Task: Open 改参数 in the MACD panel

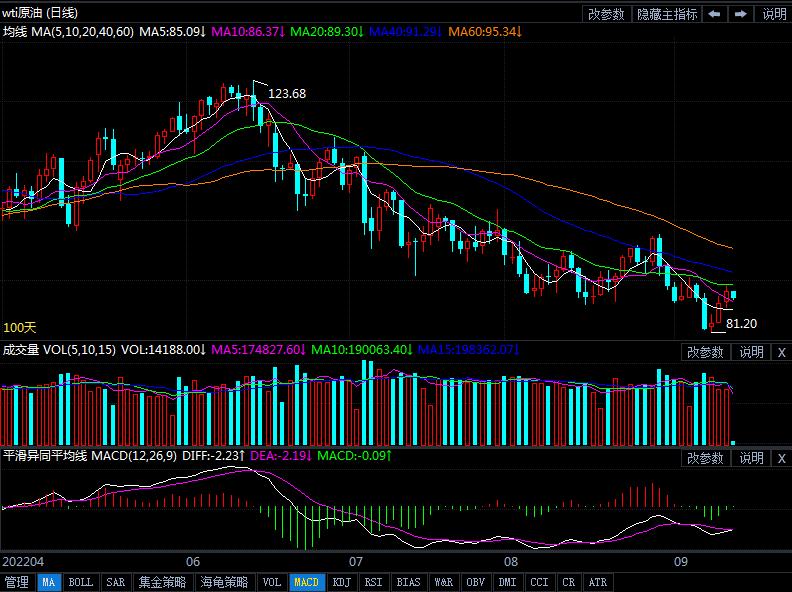Action: tap(705, 458)
